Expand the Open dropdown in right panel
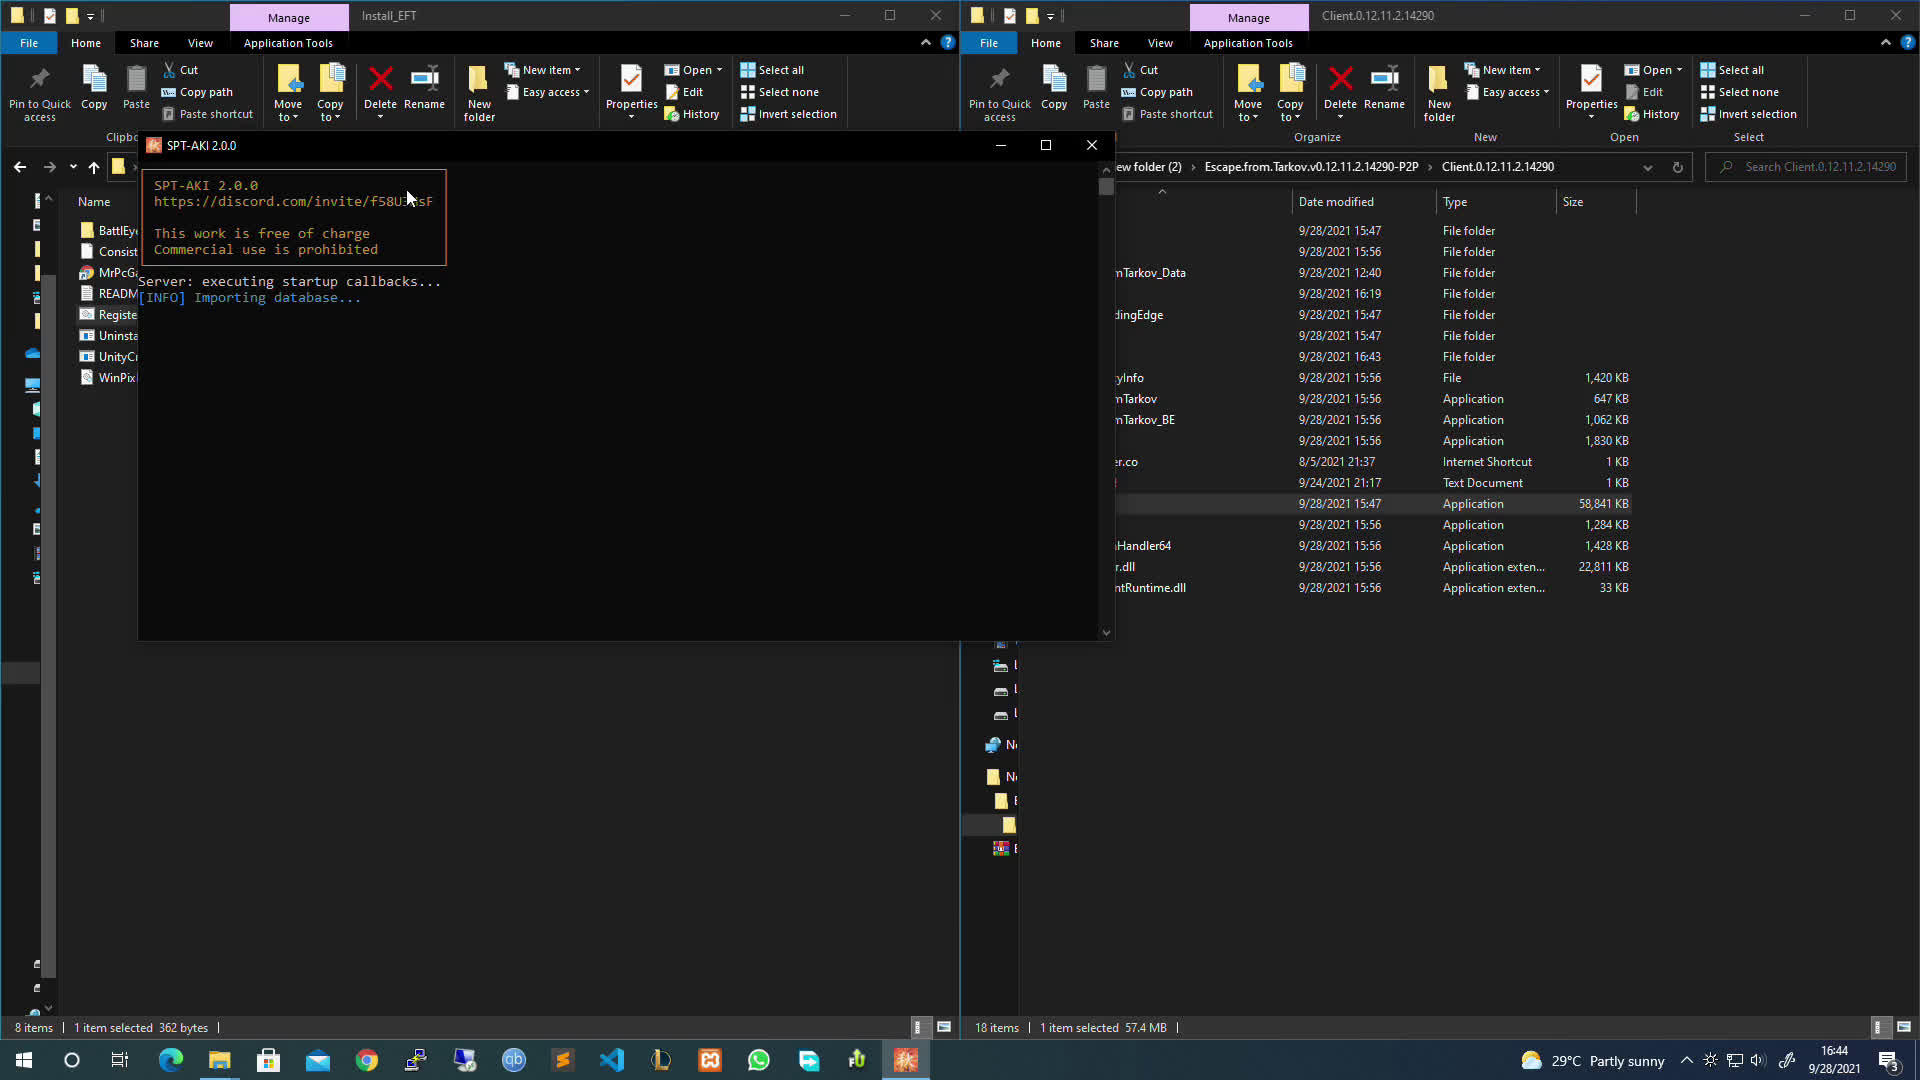The height and width of the screenshot is (1080, 1920). coord(1677,69)
